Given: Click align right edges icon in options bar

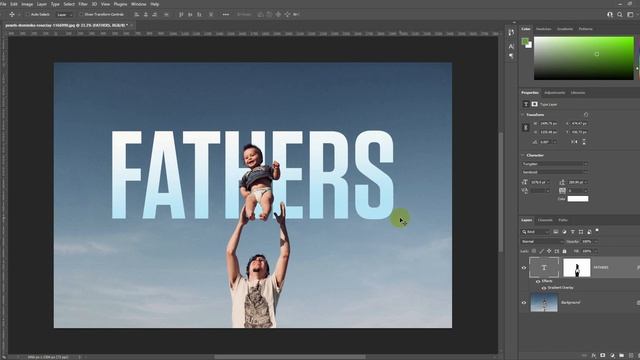Looking at the screenshot, I should (x=155, y=14).
